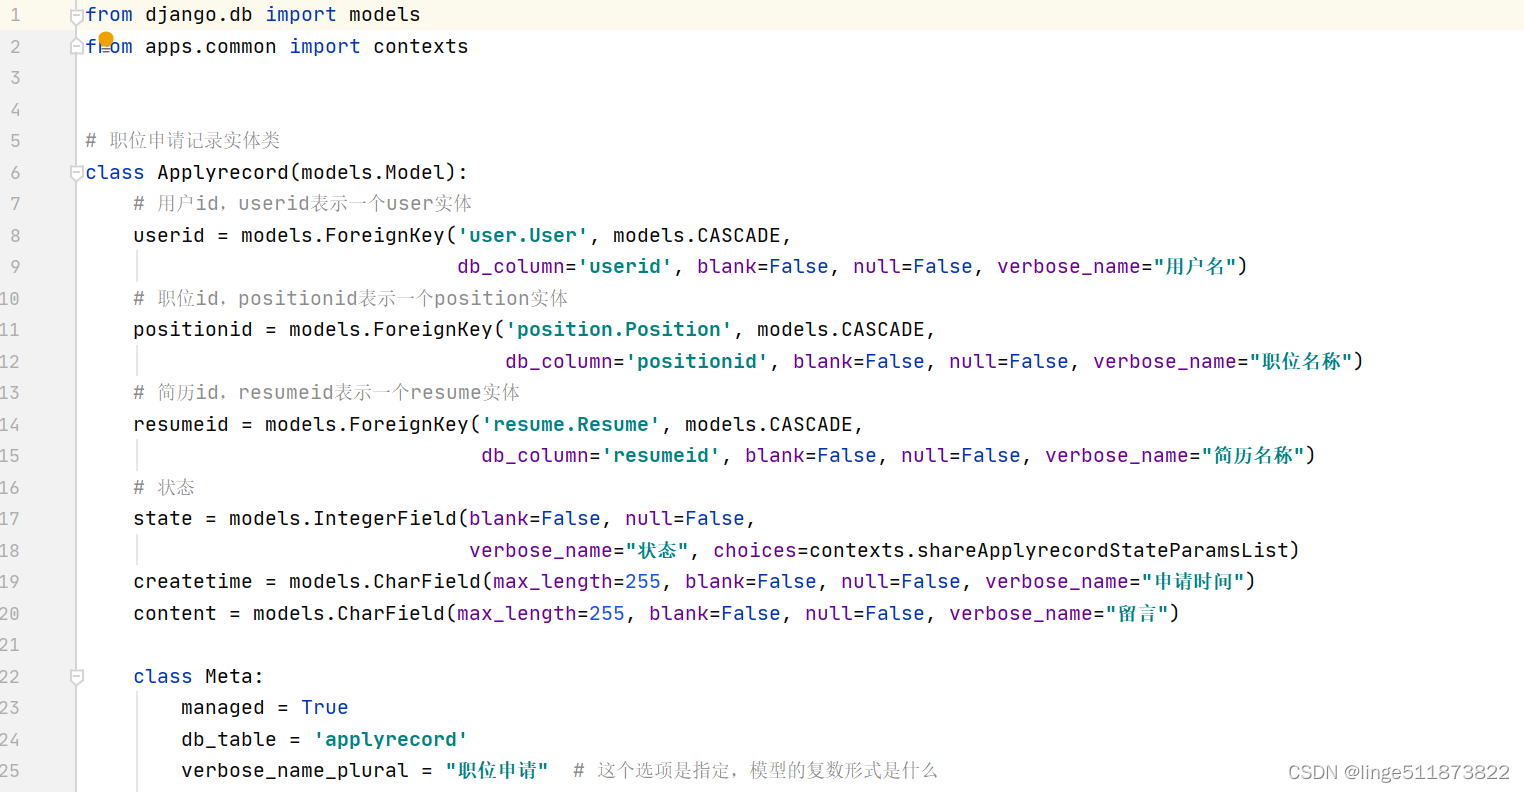1524x792 pixels.
Task: Click the verbose_name string "用户名"
Action: tap(1195, 267)
